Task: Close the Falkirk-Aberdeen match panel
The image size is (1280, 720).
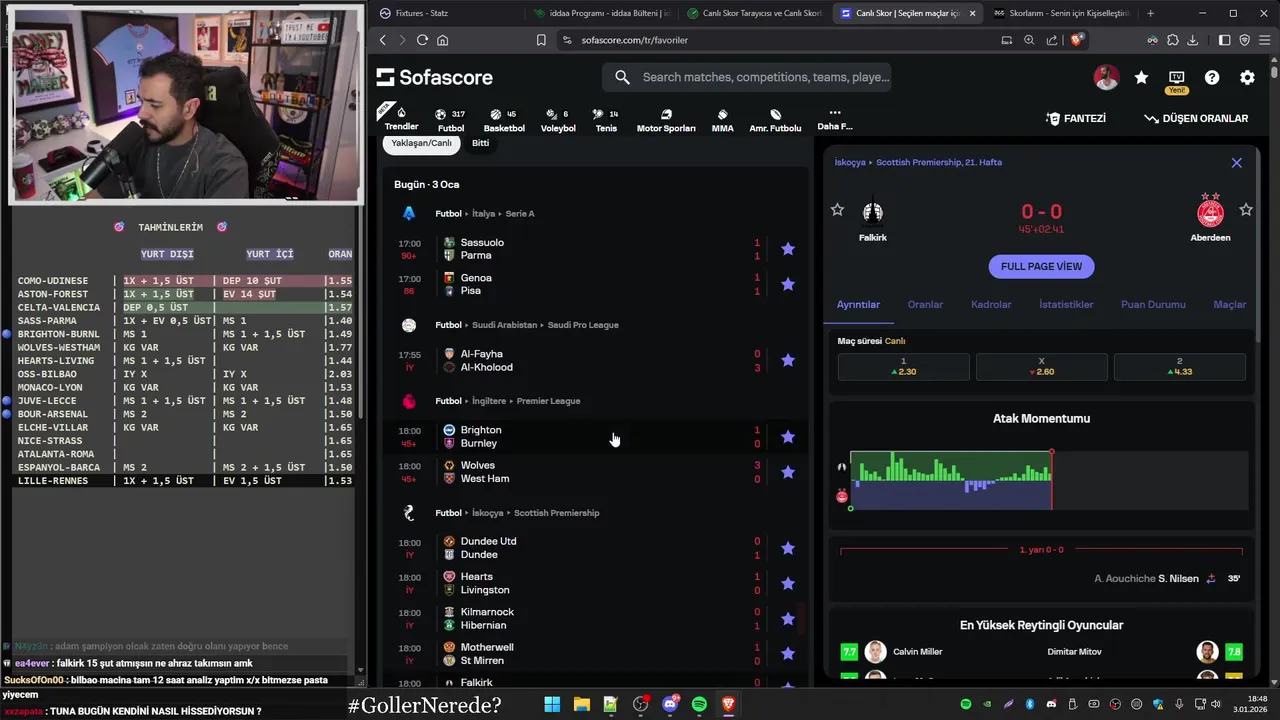Action: click(x=1236, y=162)
